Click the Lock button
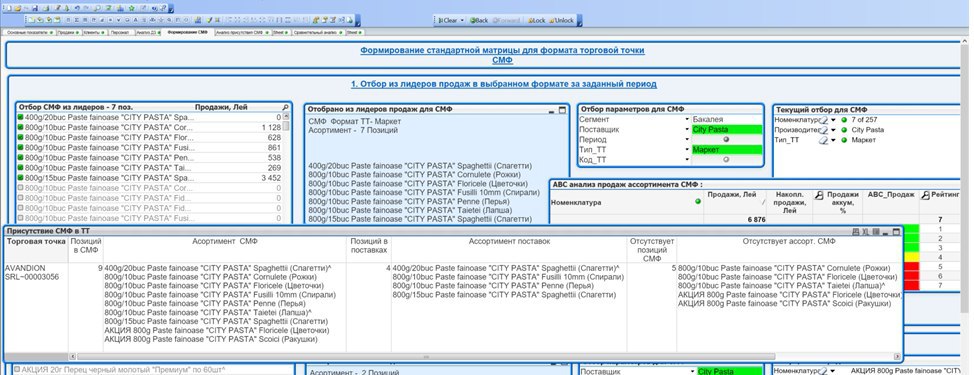This screenshot has height=375, width=974. pos(537,20)
